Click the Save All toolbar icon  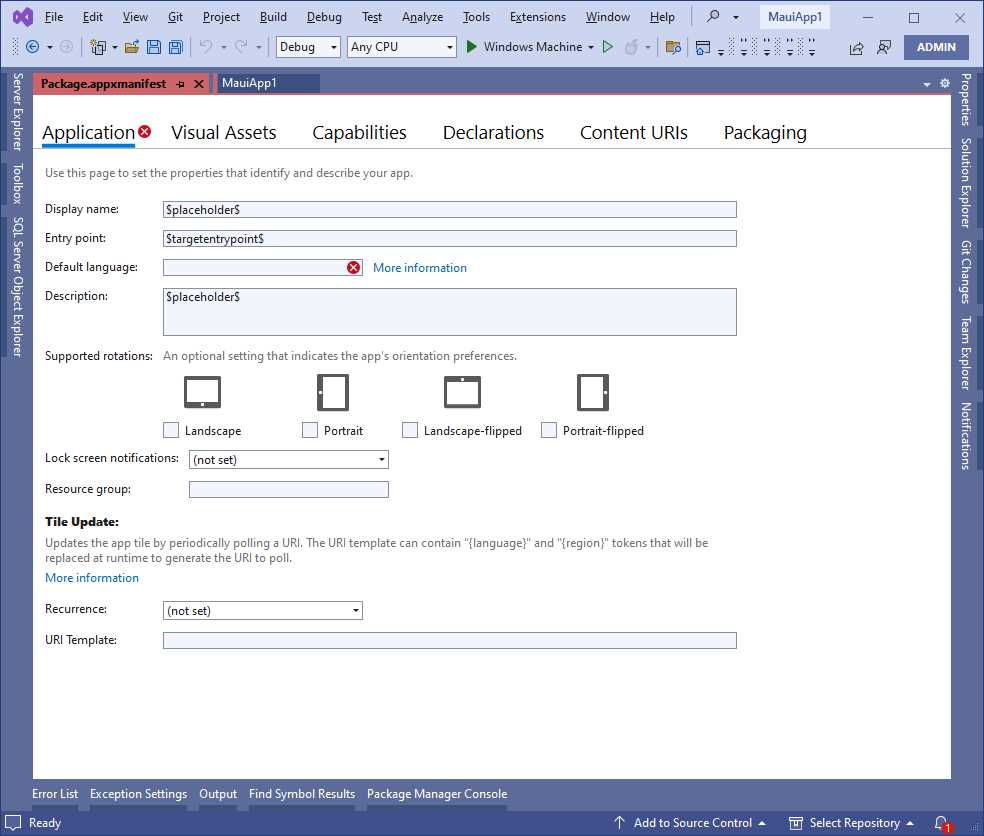pos(175,47)
